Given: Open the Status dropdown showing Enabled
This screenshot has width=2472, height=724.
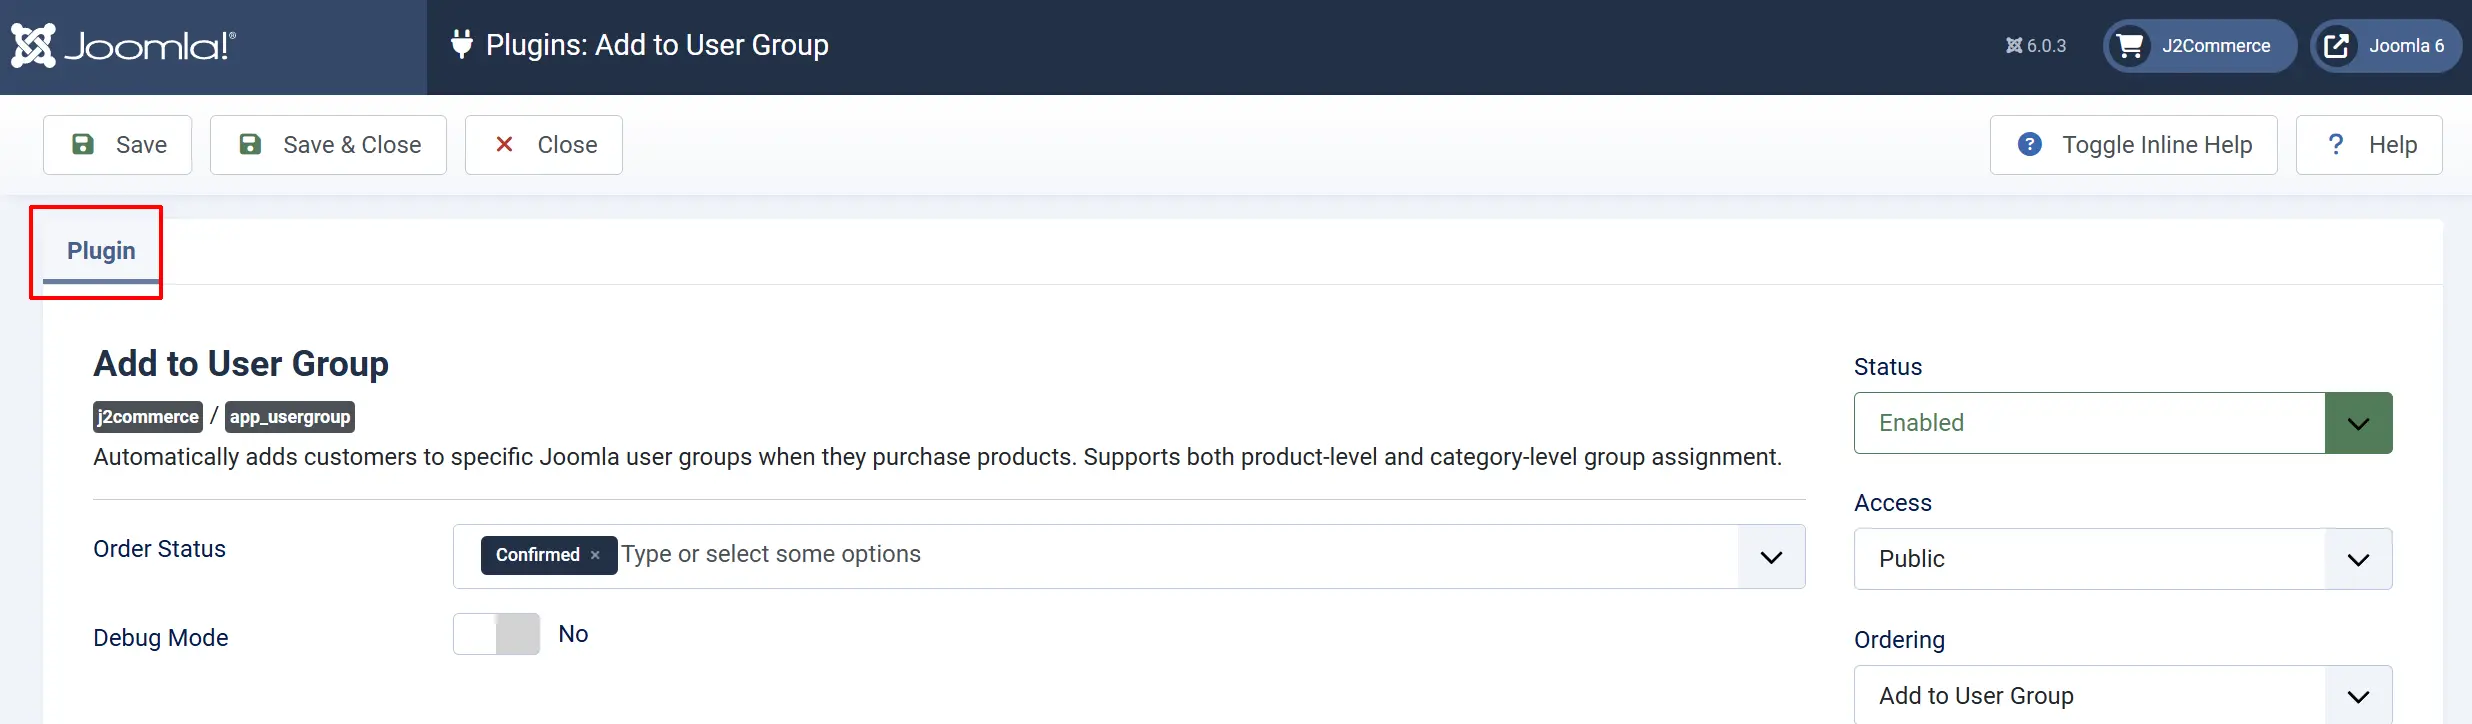Looking at the screenshot, I should [x=2123, y=423].
